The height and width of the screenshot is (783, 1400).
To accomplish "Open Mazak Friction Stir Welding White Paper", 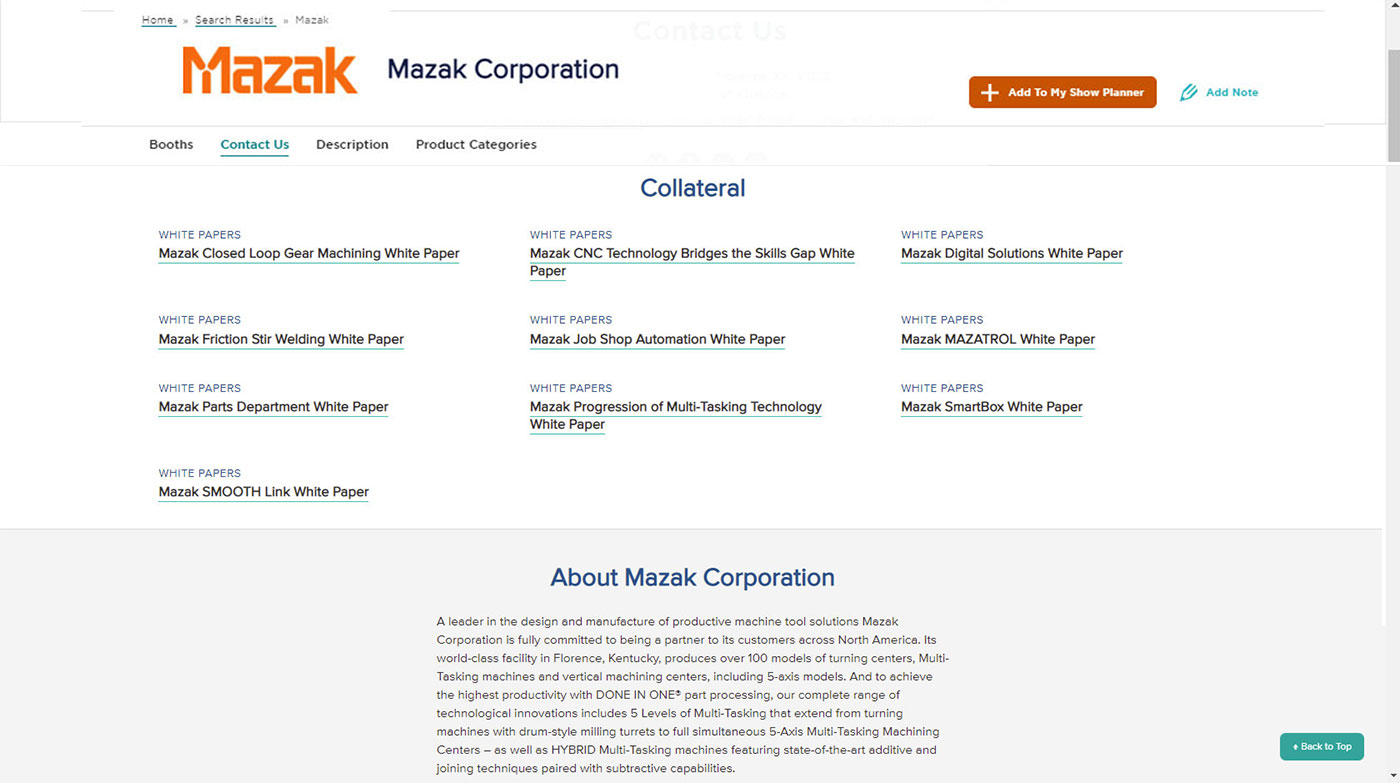I will point(281,339).
